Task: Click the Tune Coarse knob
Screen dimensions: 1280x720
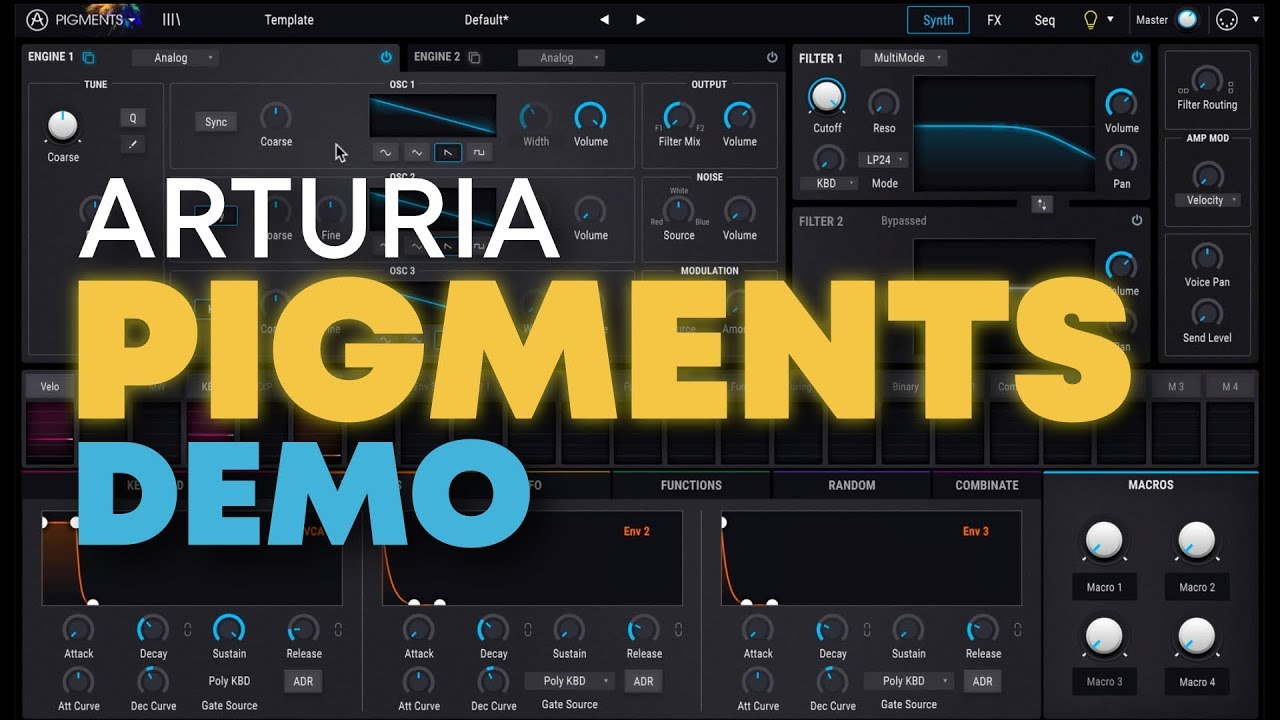Action: coord(62,126)
